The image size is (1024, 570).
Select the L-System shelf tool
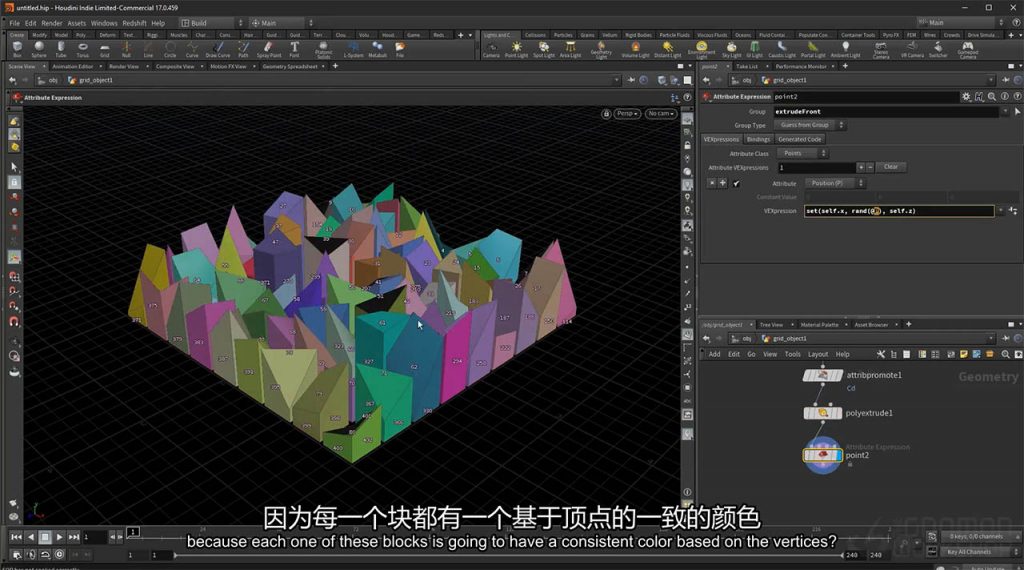(353, 49)
